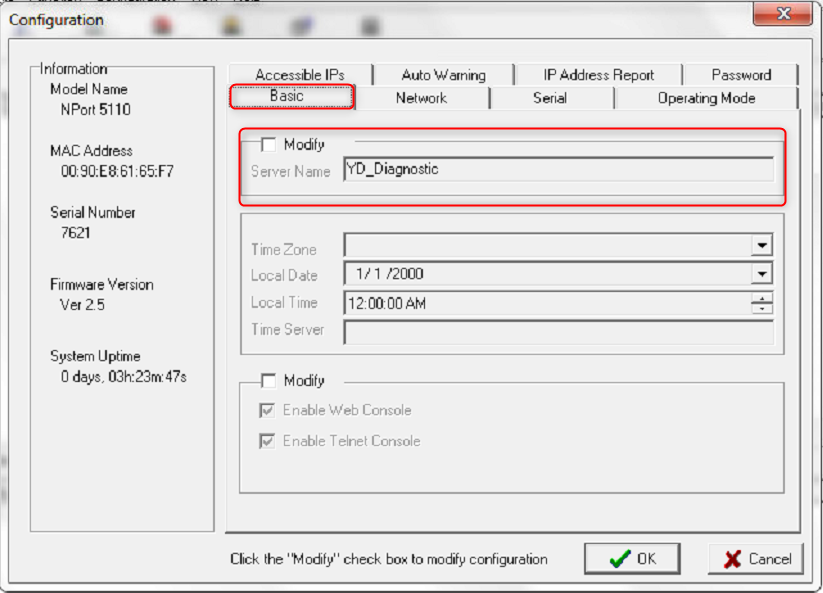Open the Local Date dropdown arrow
Screen dimensions: 823x593
762,274
